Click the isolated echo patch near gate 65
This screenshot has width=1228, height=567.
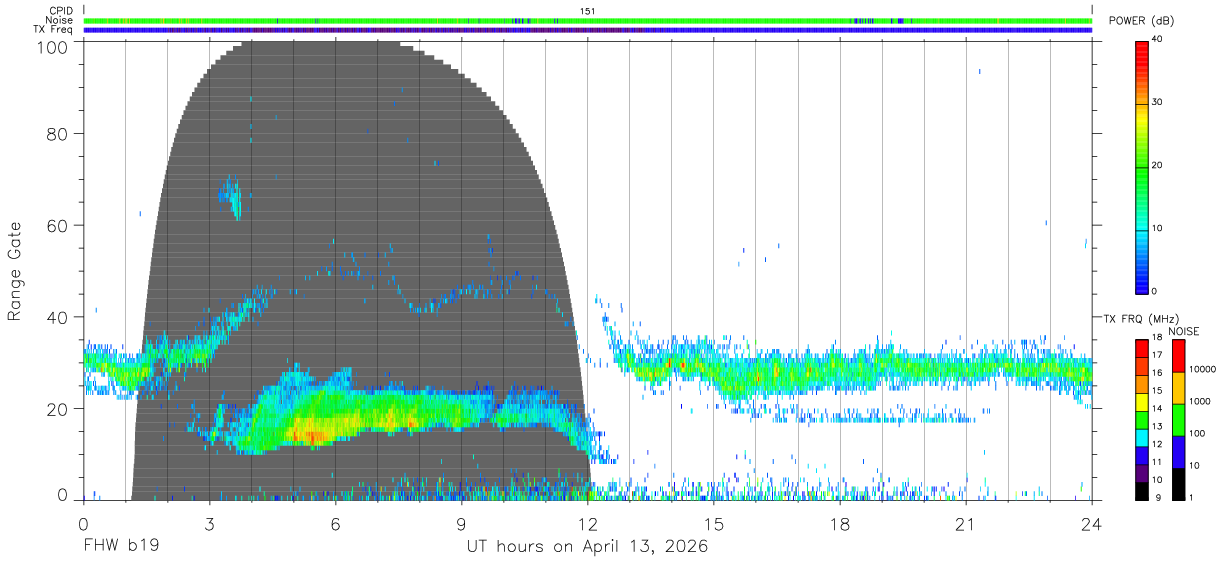(x=232, y=197)
